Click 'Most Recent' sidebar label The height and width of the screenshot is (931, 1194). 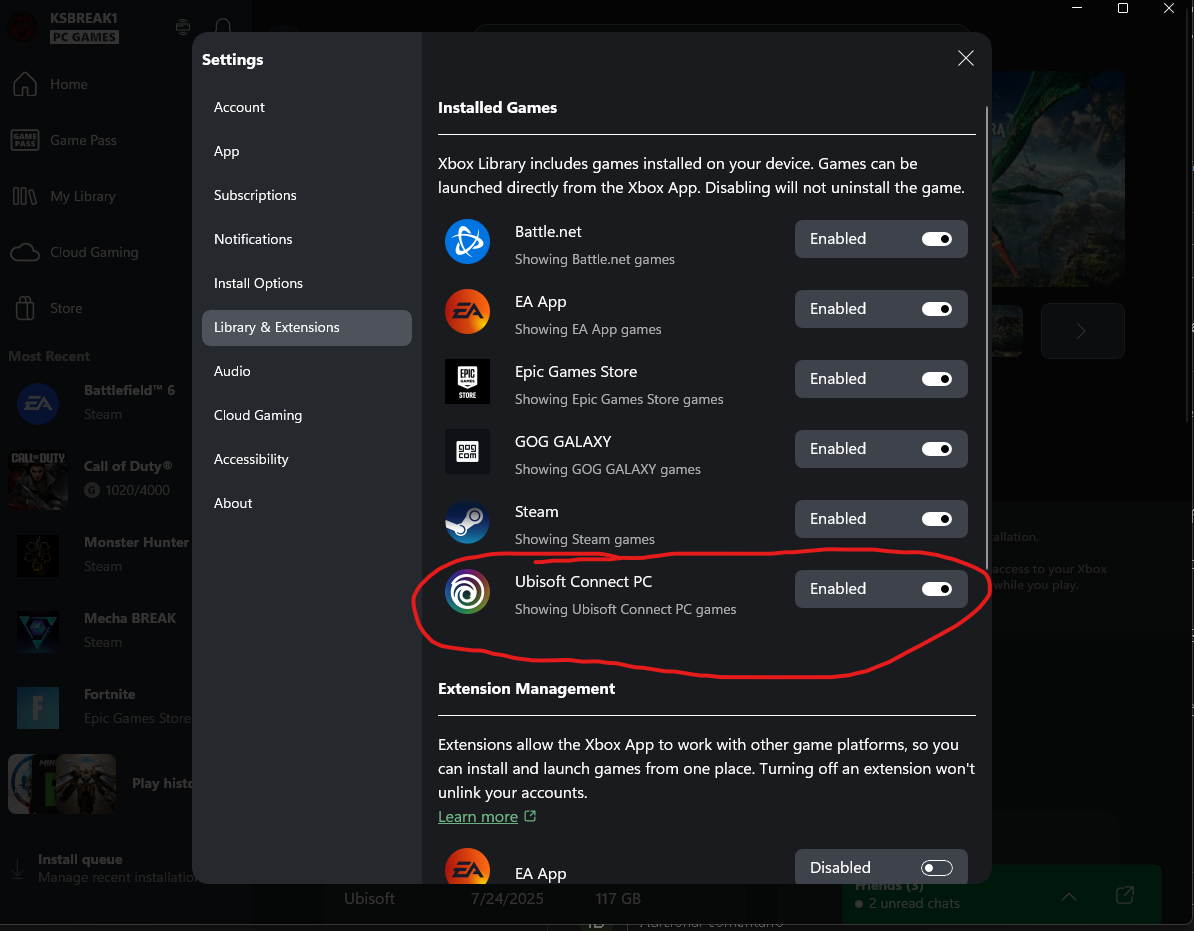coord(49,356)
